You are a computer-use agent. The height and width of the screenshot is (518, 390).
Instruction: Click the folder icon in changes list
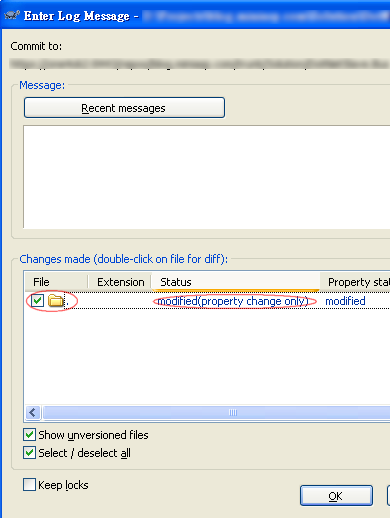click(x=56, y=301)
